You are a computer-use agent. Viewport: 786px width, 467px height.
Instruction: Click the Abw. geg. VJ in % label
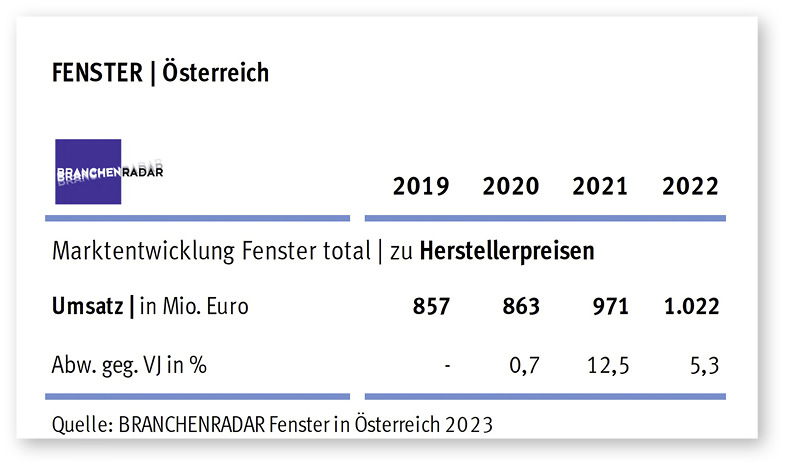129,364
